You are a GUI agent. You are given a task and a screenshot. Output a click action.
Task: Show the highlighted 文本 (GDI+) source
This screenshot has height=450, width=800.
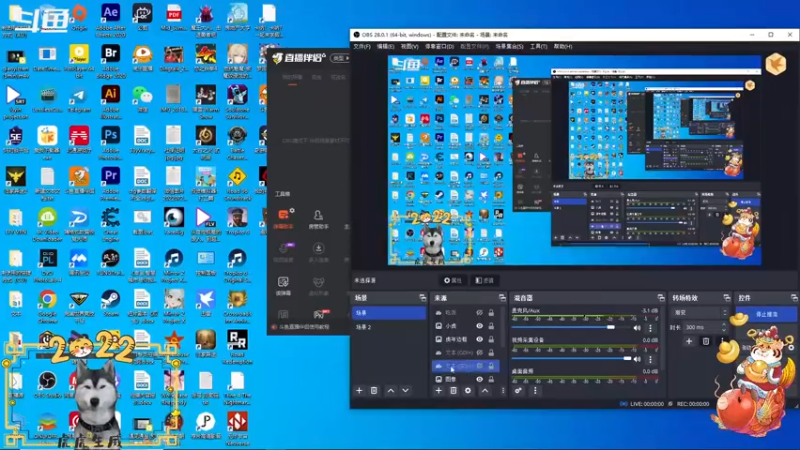pos(480,366)
